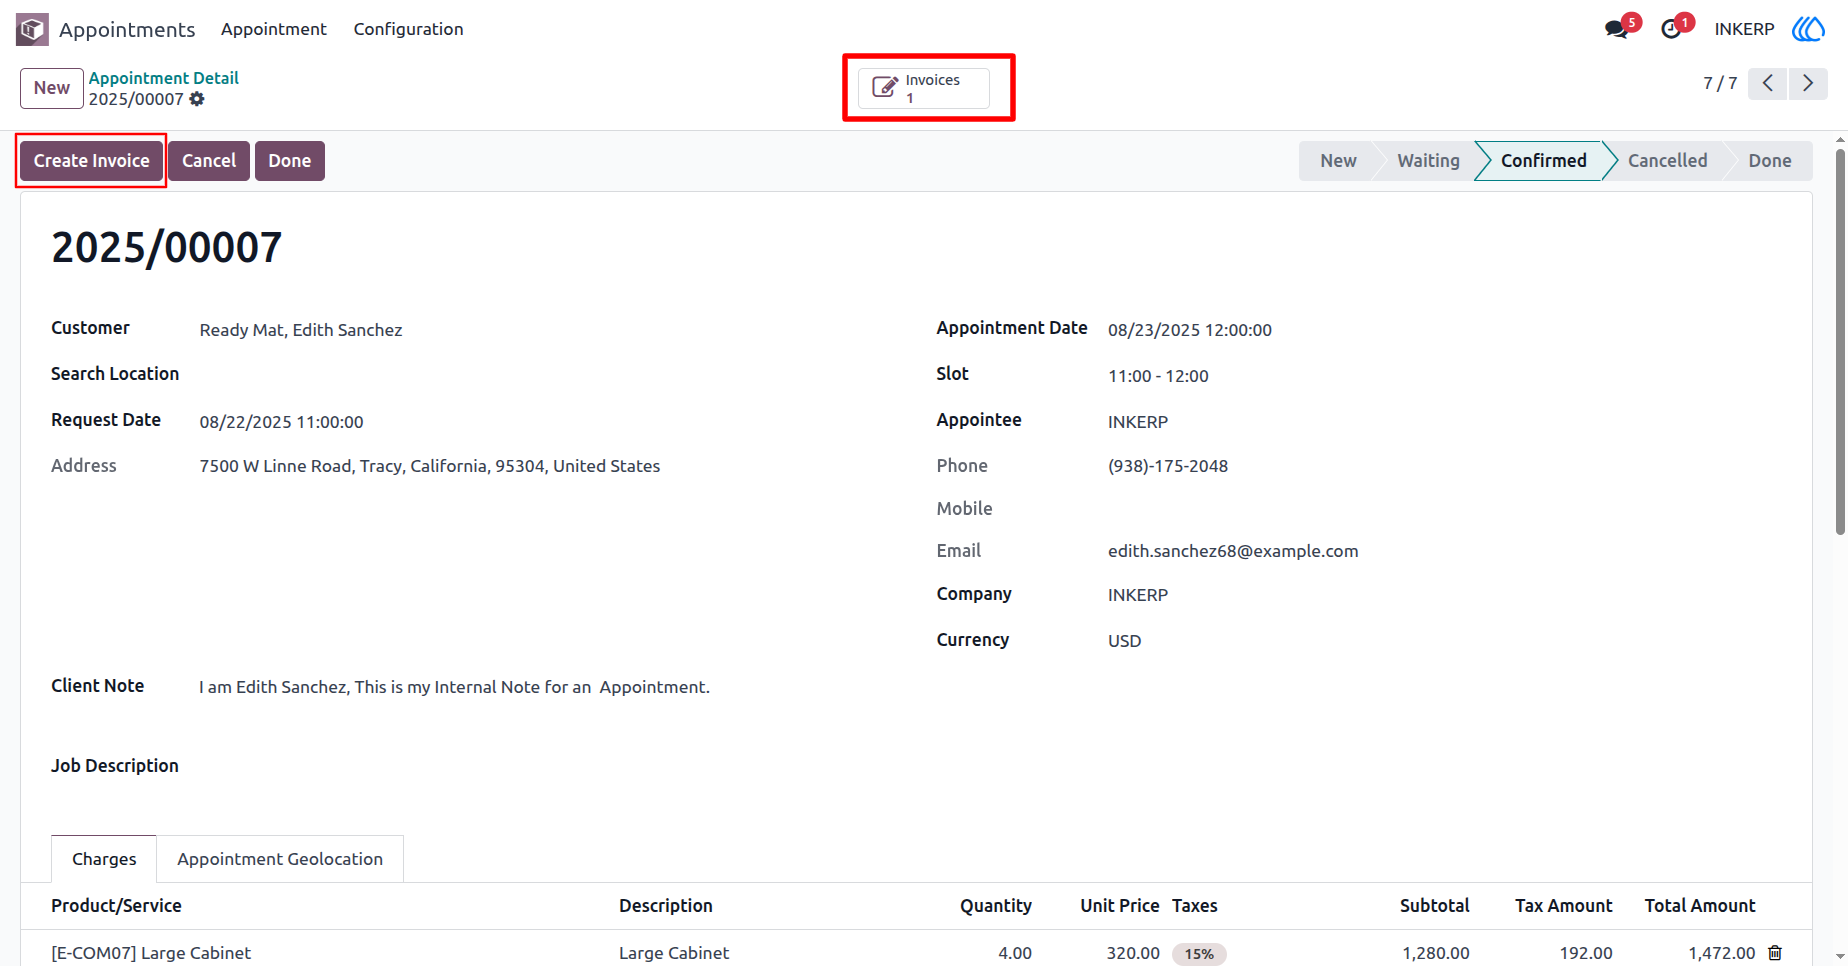
Task: Open the chat messages icon
Action: point(1616,29)
